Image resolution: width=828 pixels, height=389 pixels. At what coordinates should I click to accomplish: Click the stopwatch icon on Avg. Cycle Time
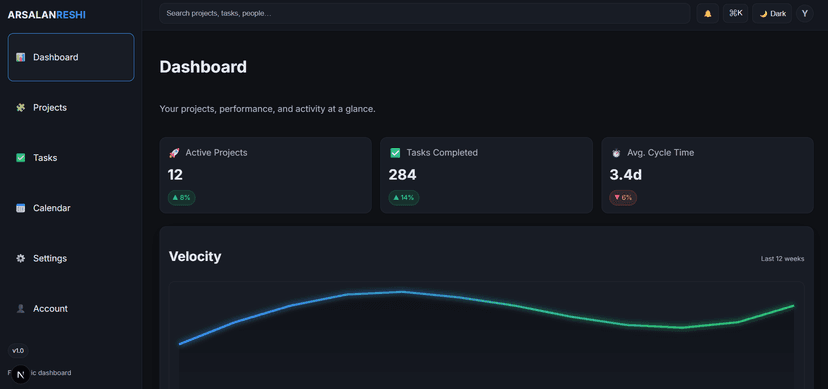coord(616,153)
